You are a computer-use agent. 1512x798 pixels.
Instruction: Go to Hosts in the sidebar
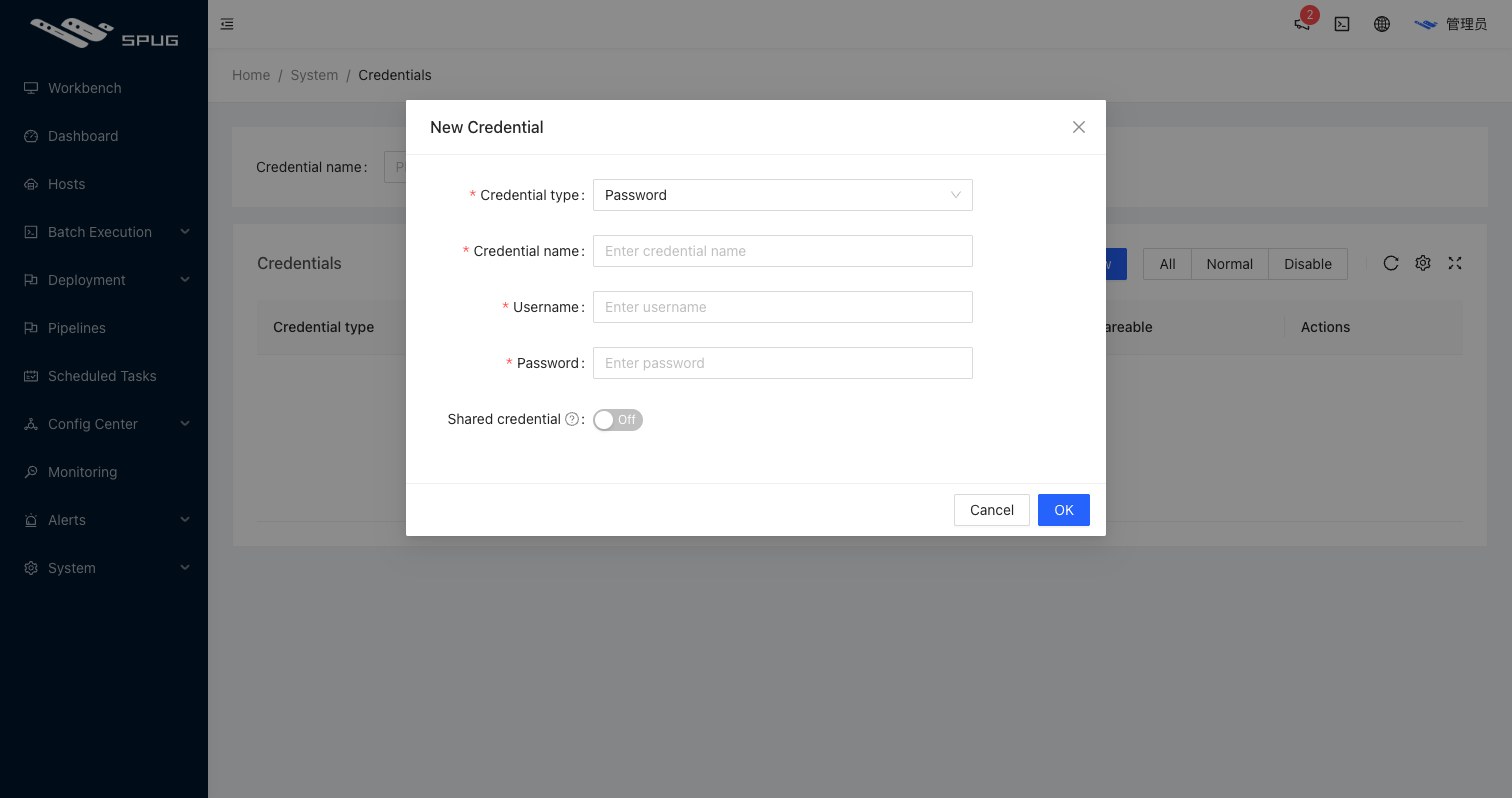coord(104,184)
